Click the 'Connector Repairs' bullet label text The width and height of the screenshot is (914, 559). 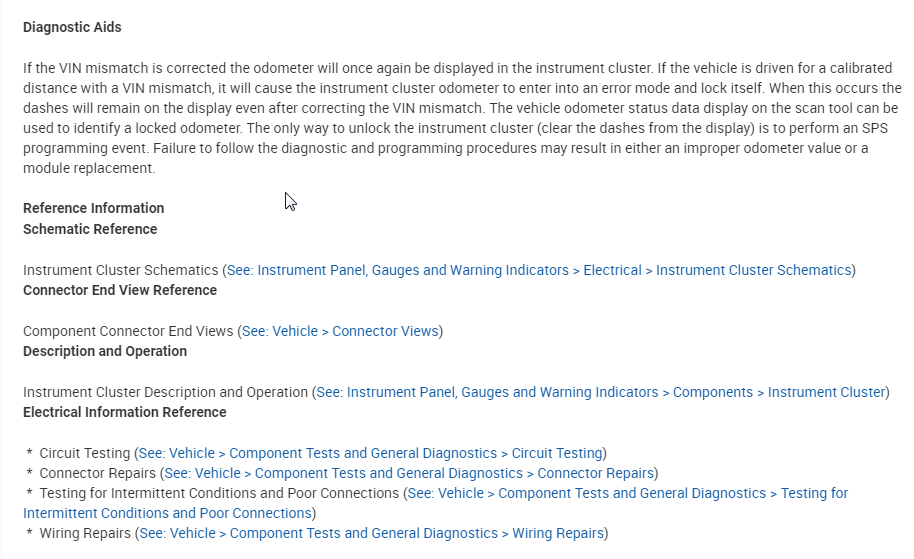(98, 473)
